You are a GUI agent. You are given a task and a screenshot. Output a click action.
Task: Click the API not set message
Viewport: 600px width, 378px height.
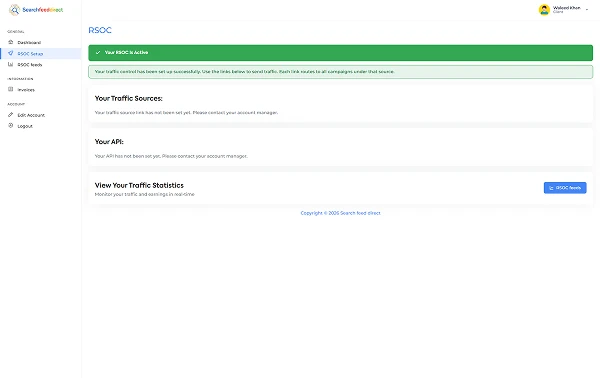tap(171, 156)
